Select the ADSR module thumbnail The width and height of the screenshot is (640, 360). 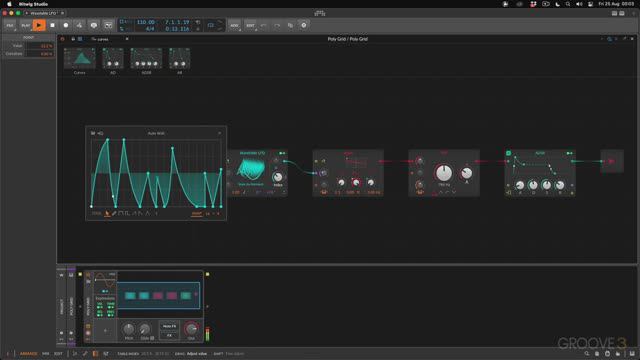coord(146,59)
